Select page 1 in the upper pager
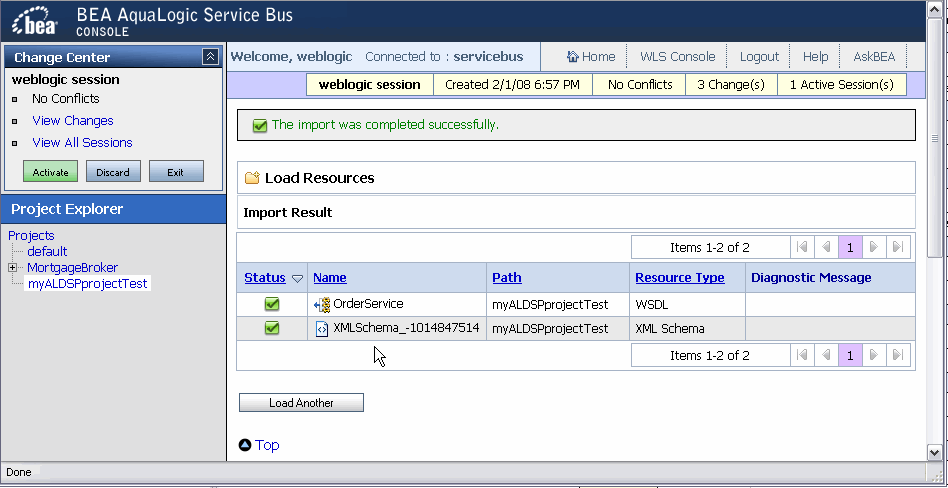 [850, 247]
